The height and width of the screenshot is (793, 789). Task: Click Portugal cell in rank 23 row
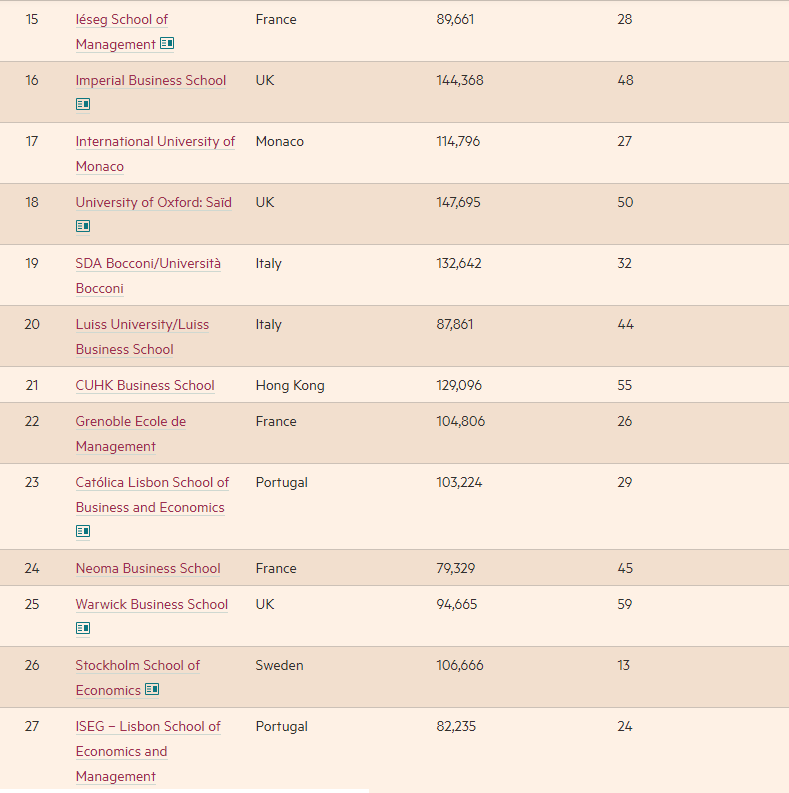pos(282,482)
